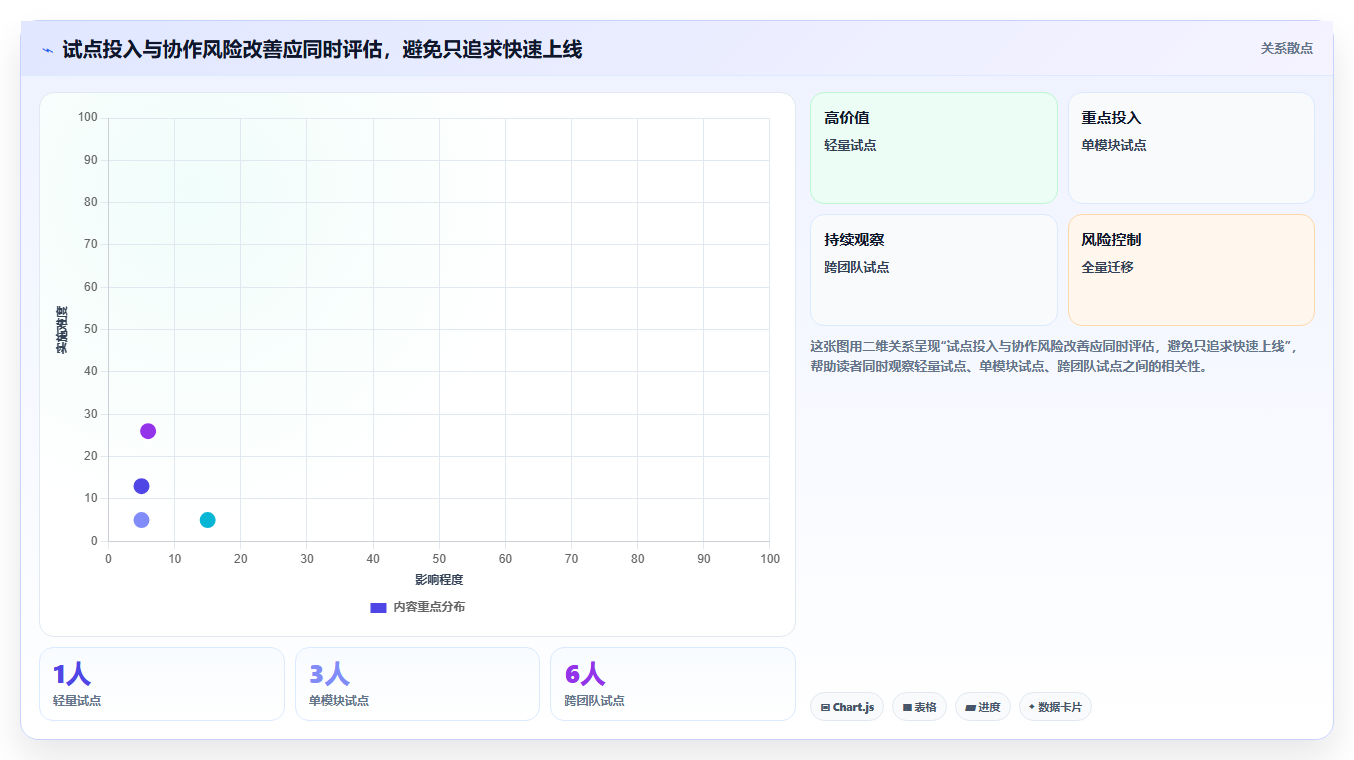Click the chart title 试点投入与协作风险改善应同时评估
This screenshot has width=1354, height=760.
coord(322,49)
